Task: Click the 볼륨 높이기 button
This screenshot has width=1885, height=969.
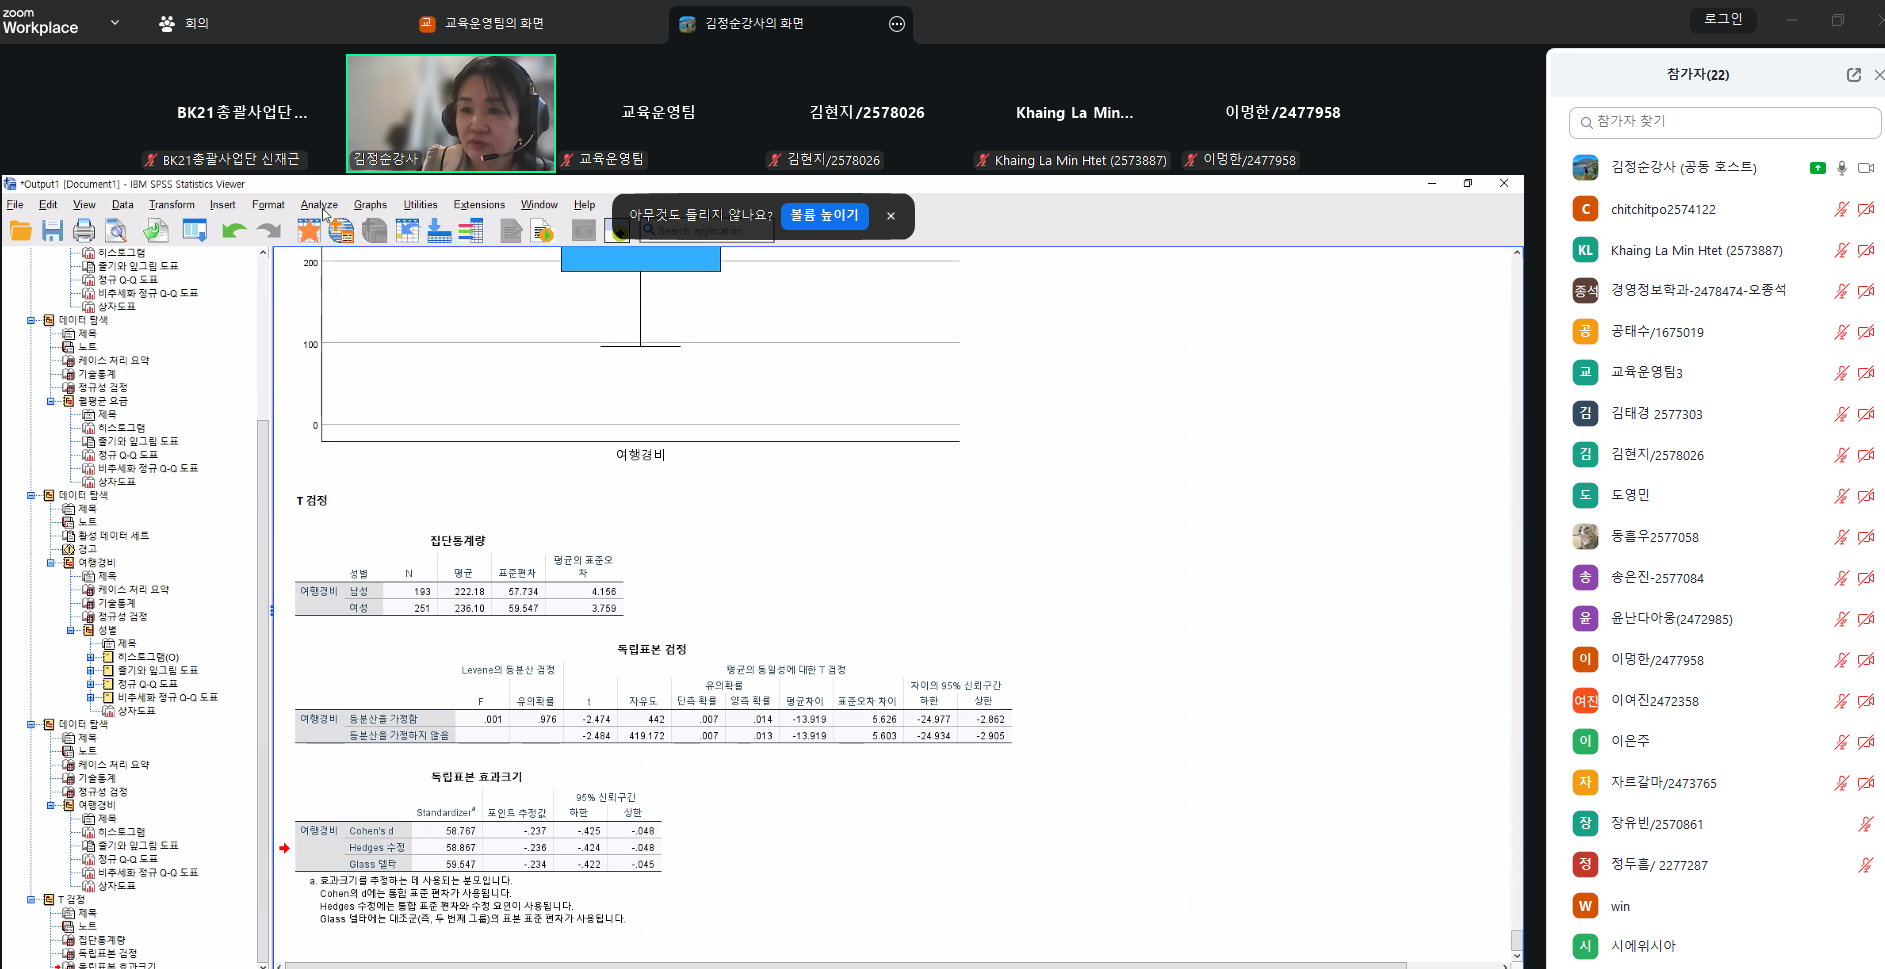Action: click(x=824, y=216)
